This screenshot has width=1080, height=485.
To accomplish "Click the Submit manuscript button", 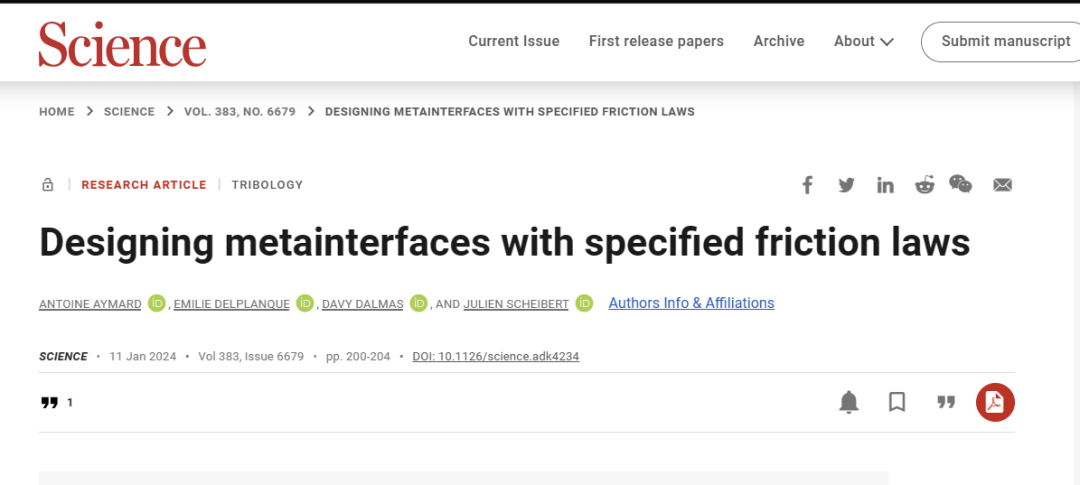I will point(1004,41).
